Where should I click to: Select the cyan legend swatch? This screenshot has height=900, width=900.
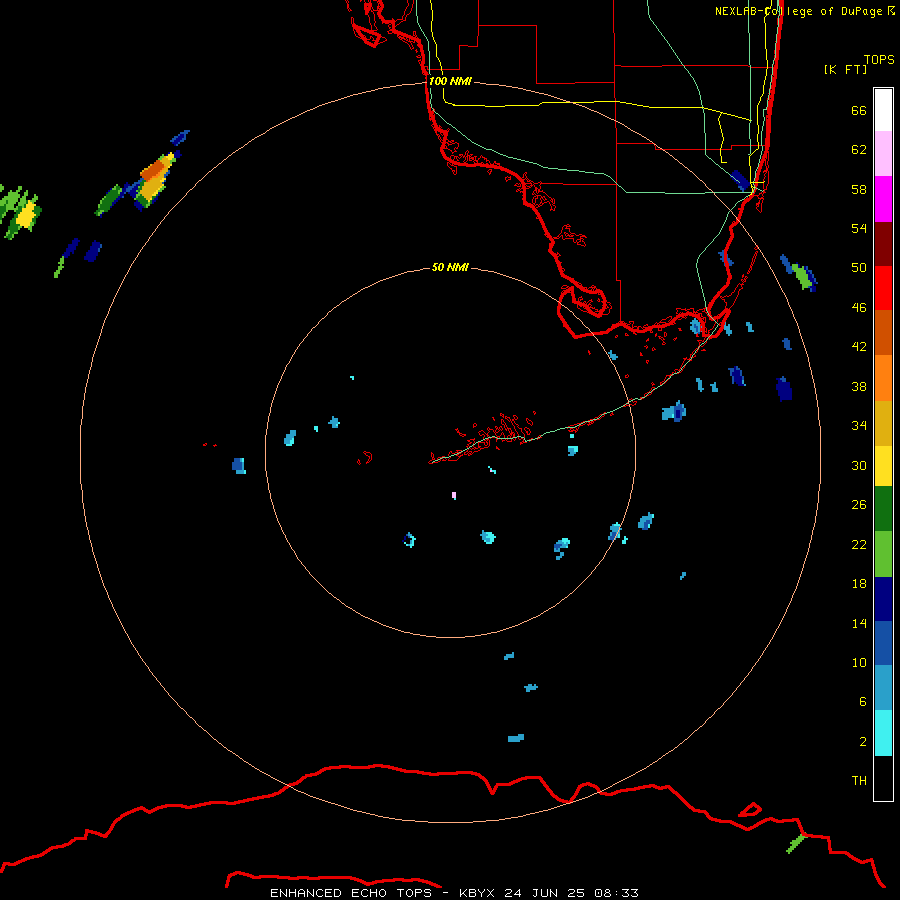pos(883,733)
